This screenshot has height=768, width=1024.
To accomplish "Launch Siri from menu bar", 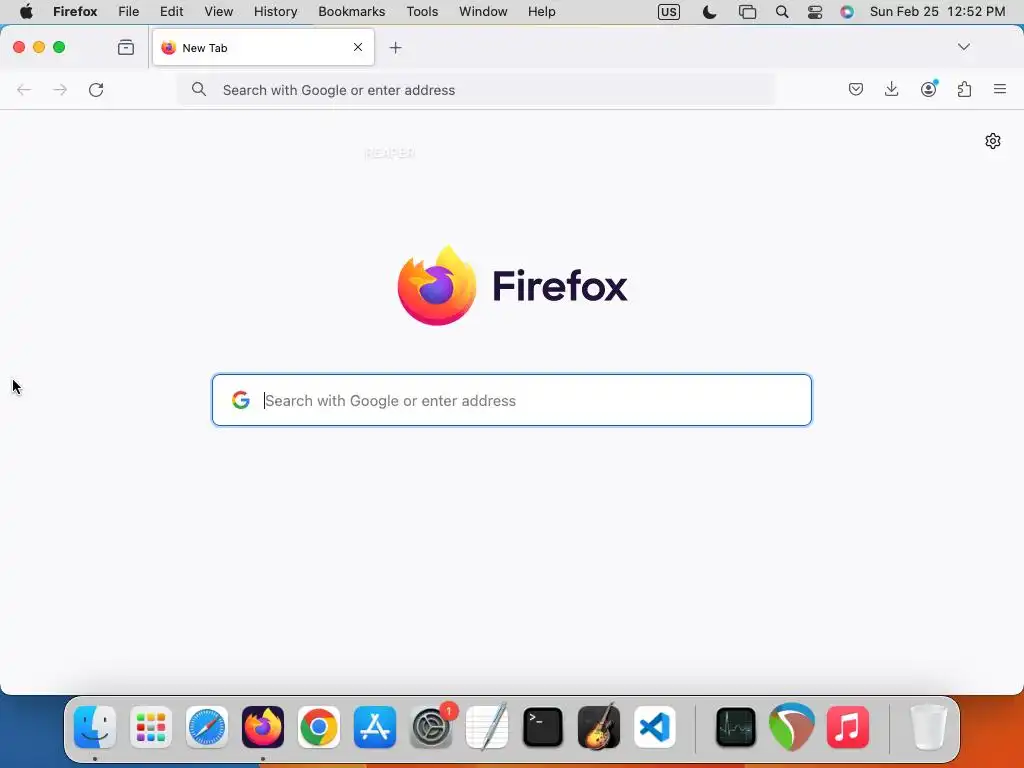I will (847, 12).
